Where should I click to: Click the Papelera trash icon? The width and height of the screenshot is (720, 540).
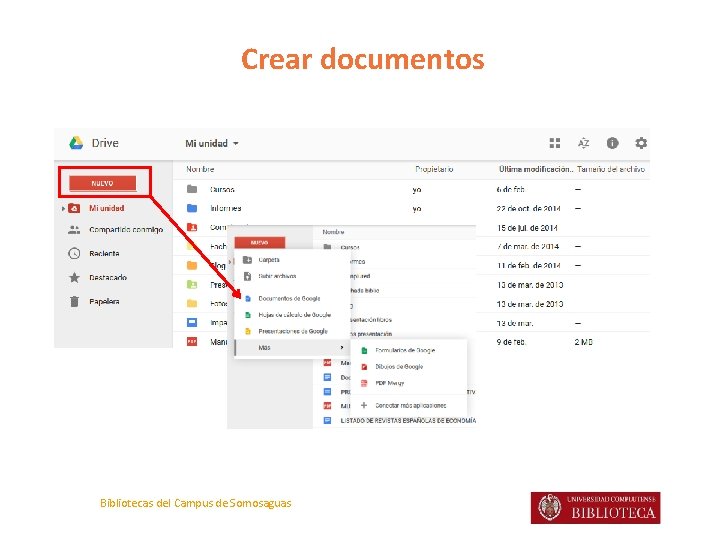[x=74, y=301]
